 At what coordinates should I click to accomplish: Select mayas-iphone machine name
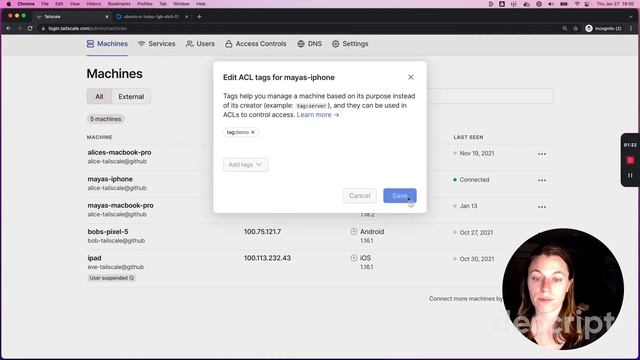110,179
